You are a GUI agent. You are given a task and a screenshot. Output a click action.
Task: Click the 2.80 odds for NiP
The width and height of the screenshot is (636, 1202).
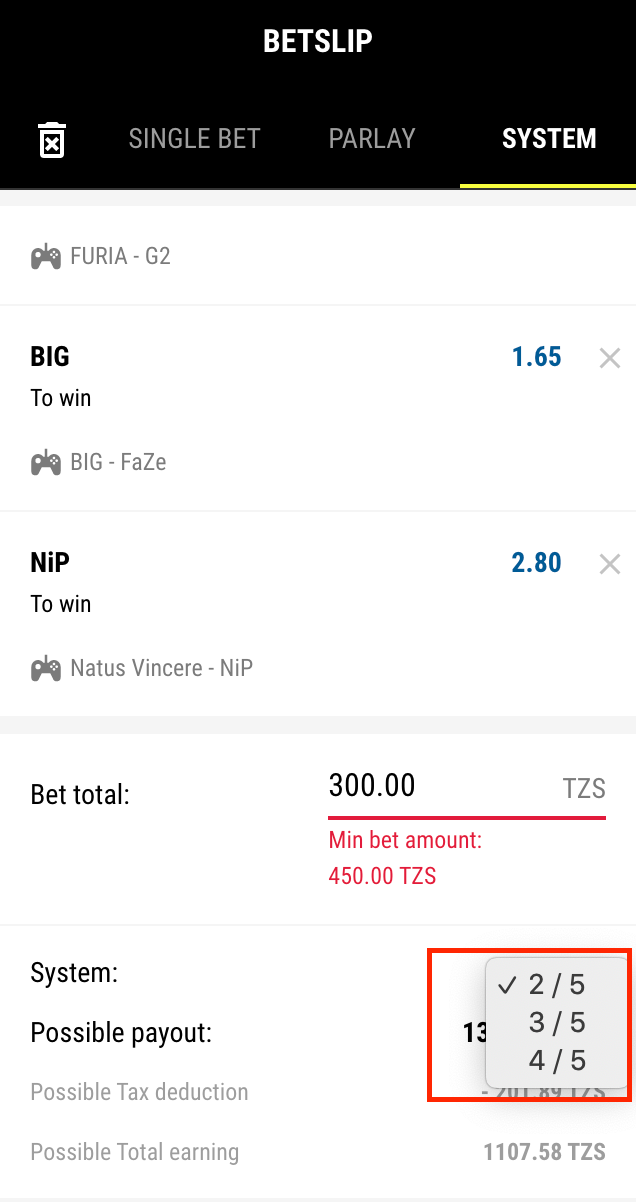point(537,563)
